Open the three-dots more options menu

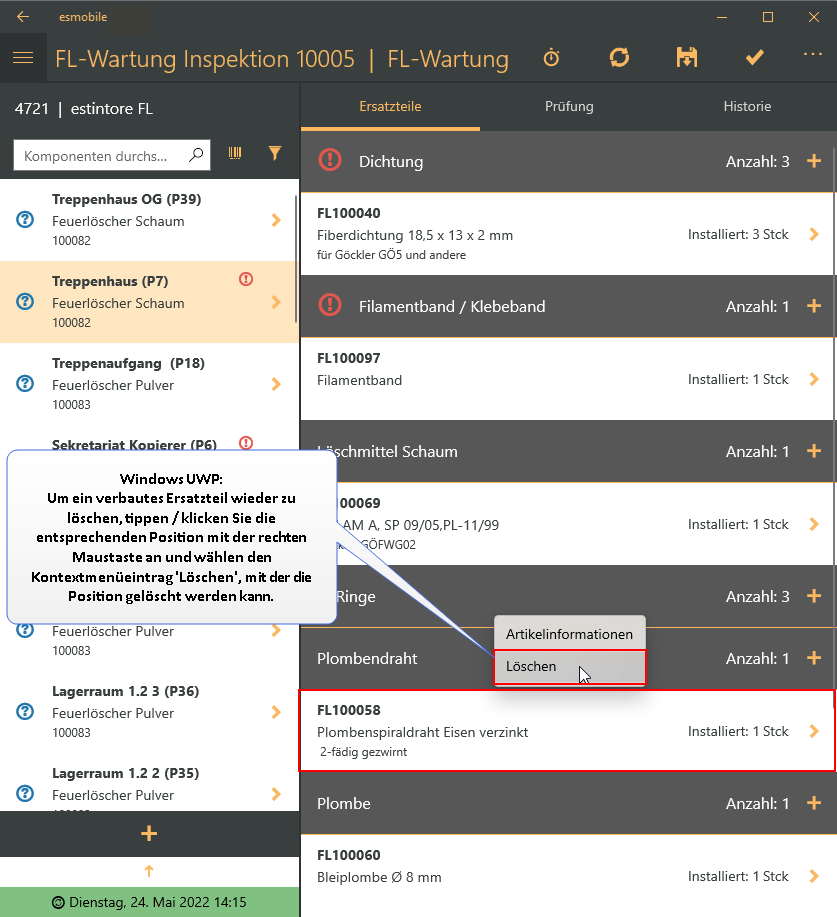[x=812, y=55]
